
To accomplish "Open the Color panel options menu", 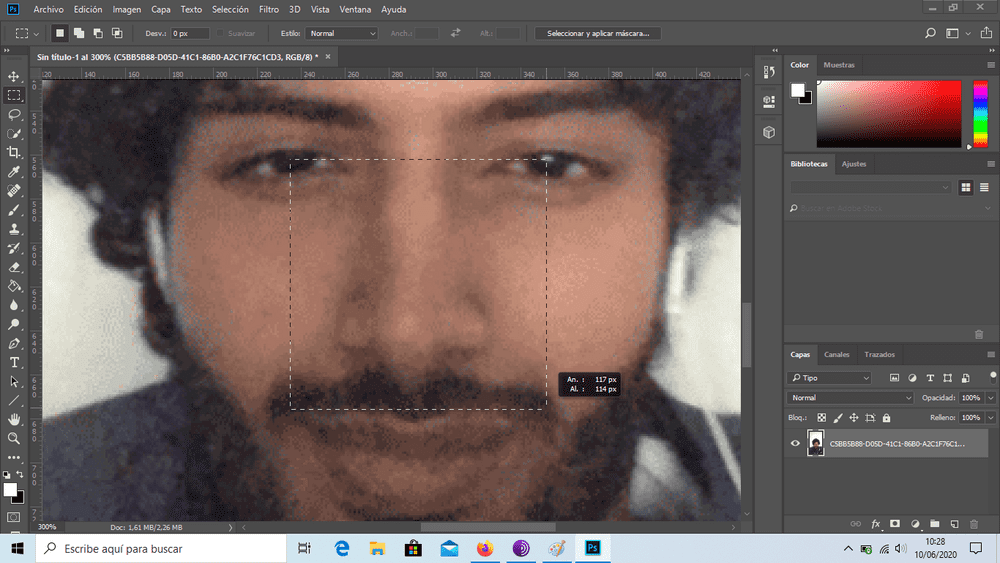I will point(990,65).
